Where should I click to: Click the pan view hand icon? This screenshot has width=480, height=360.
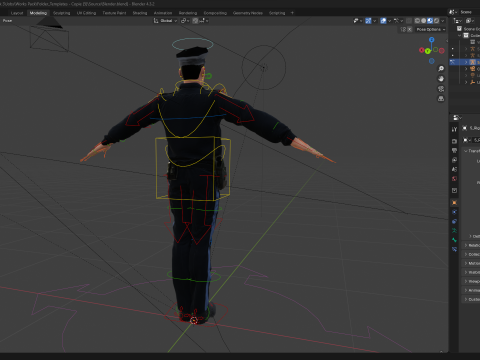(441, 79)
